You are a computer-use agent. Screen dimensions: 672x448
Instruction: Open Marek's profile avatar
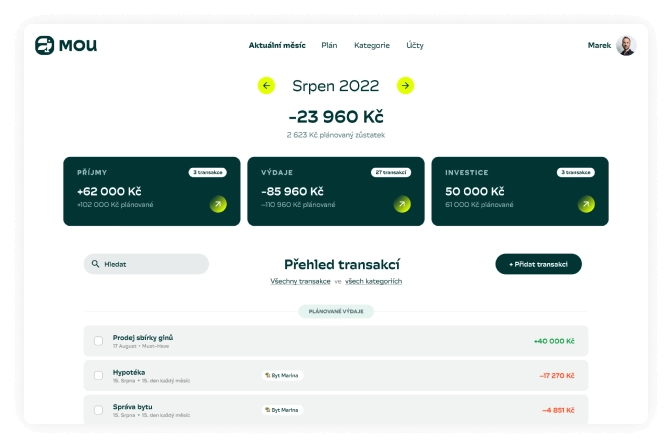[626, 45]
